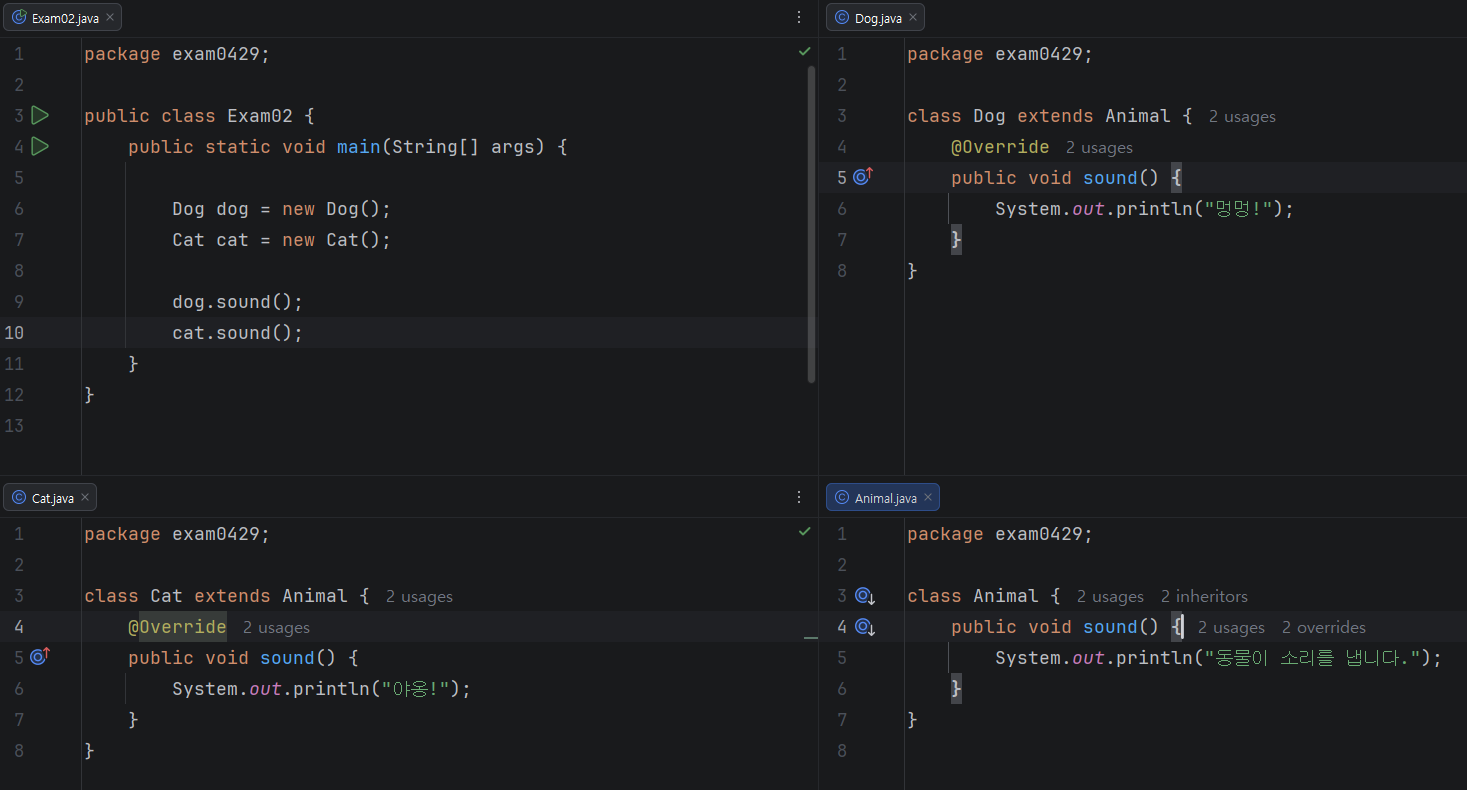This screenshot has height=790, width=1467.
Task: Show '2 inheritors' of class Animal
Action: [1204, 597]
